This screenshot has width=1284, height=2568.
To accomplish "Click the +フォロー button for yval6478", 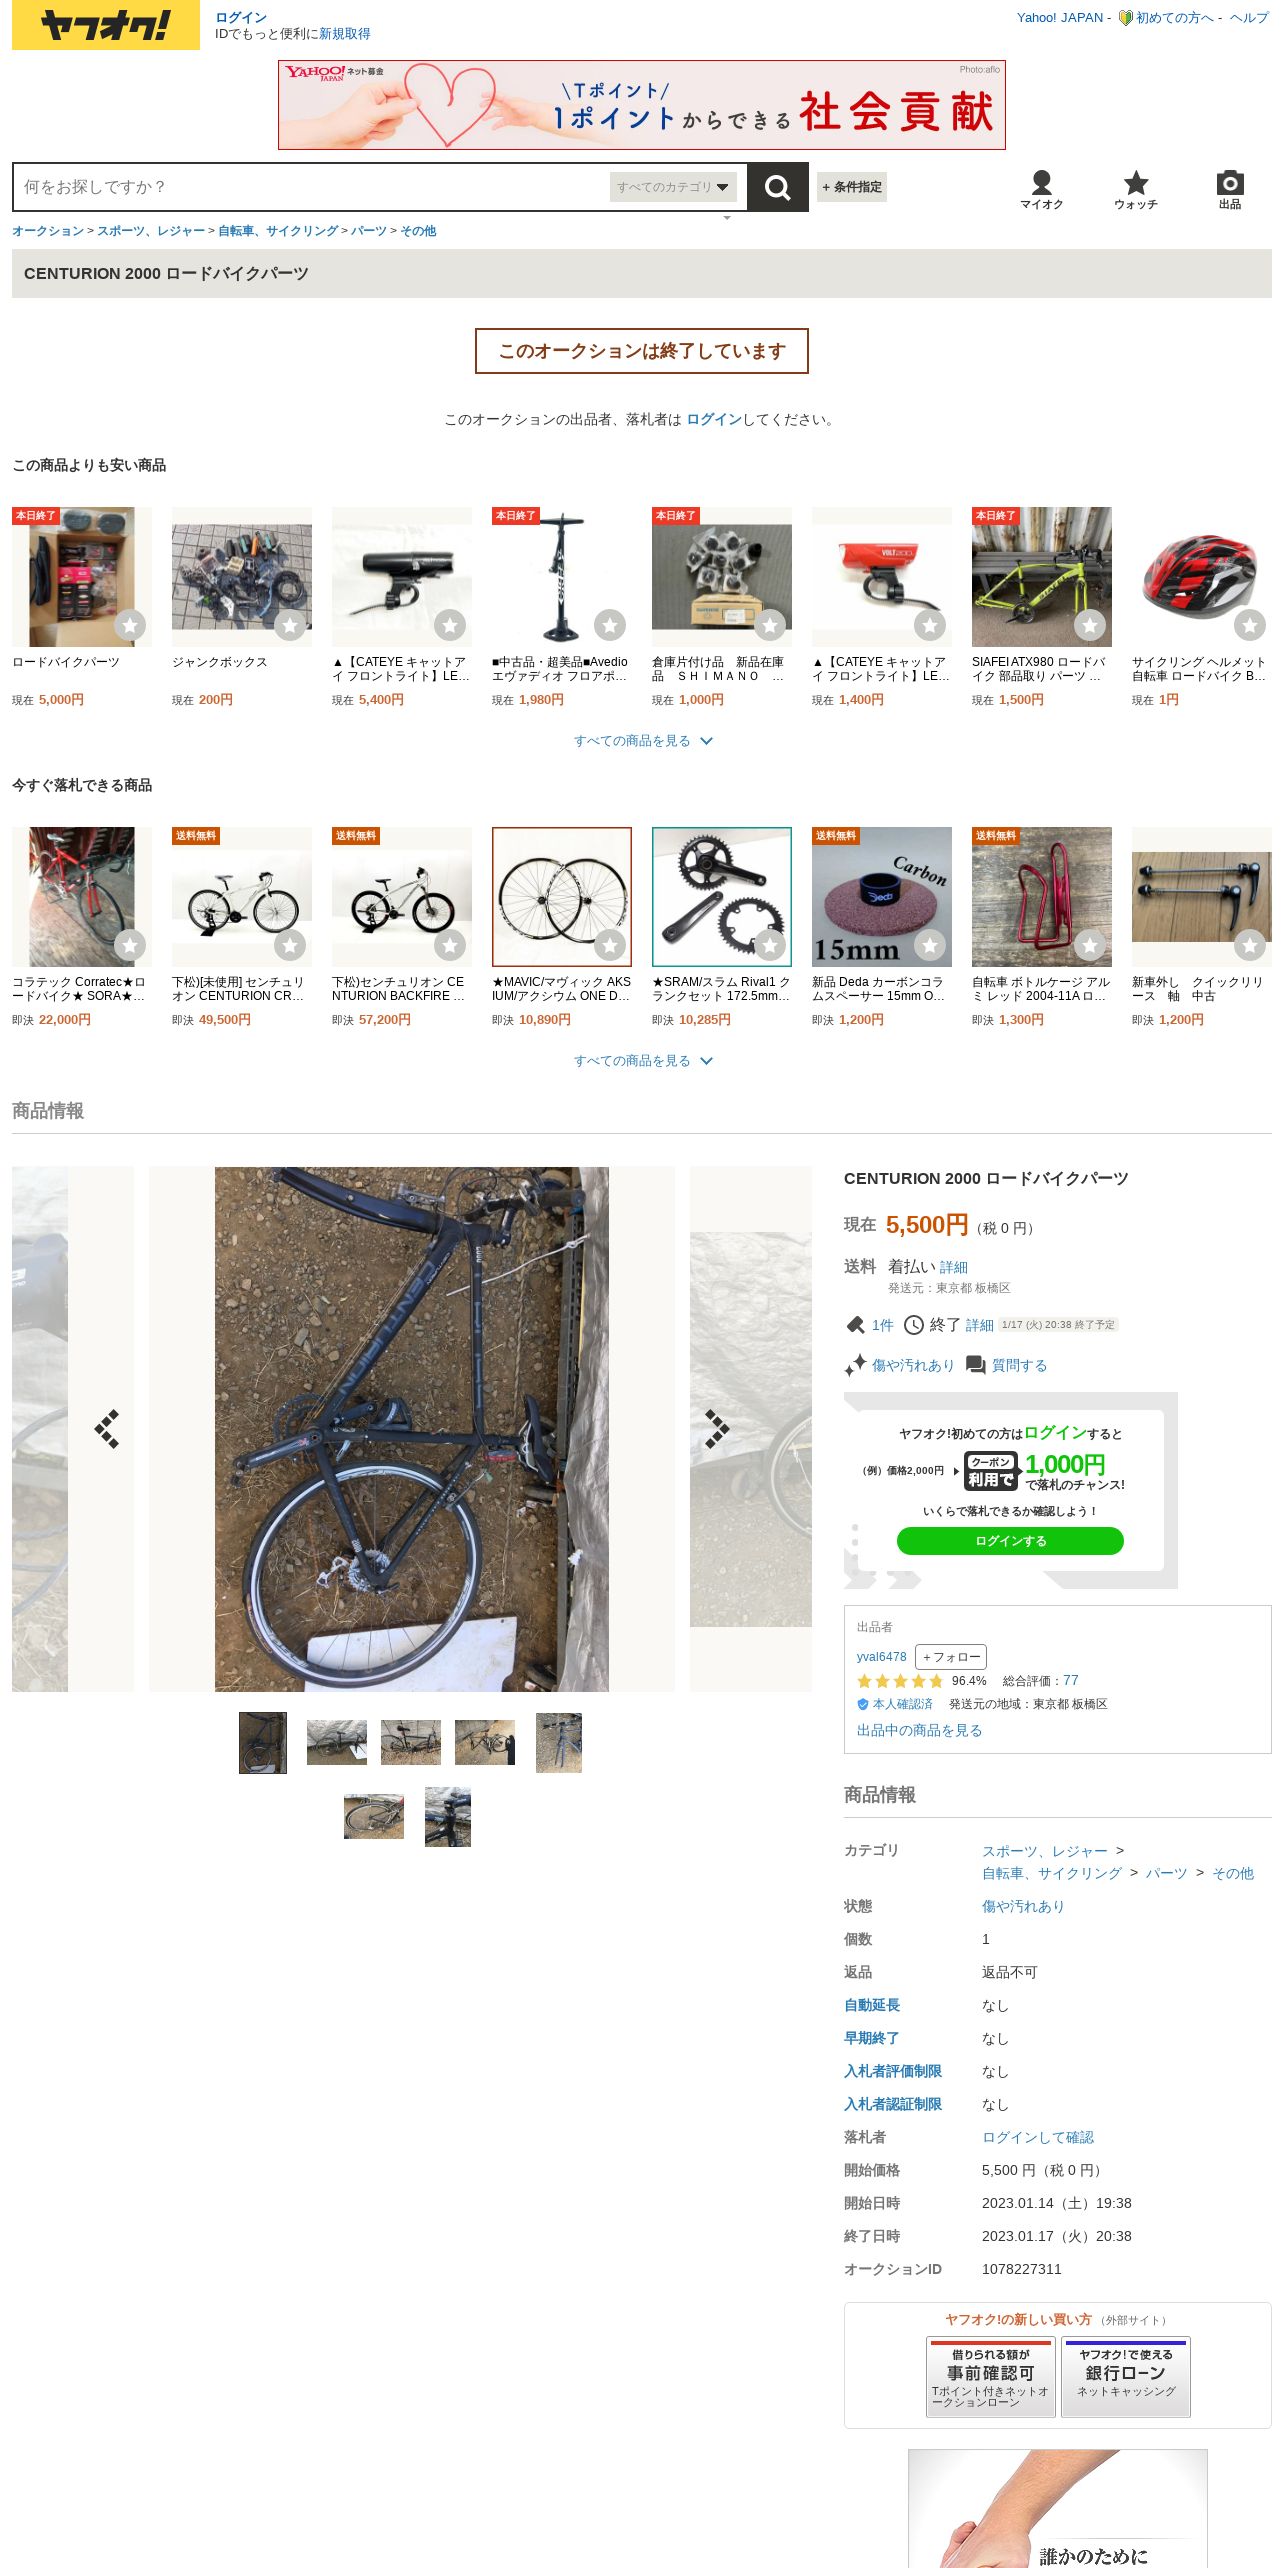I will point(951,1657).
